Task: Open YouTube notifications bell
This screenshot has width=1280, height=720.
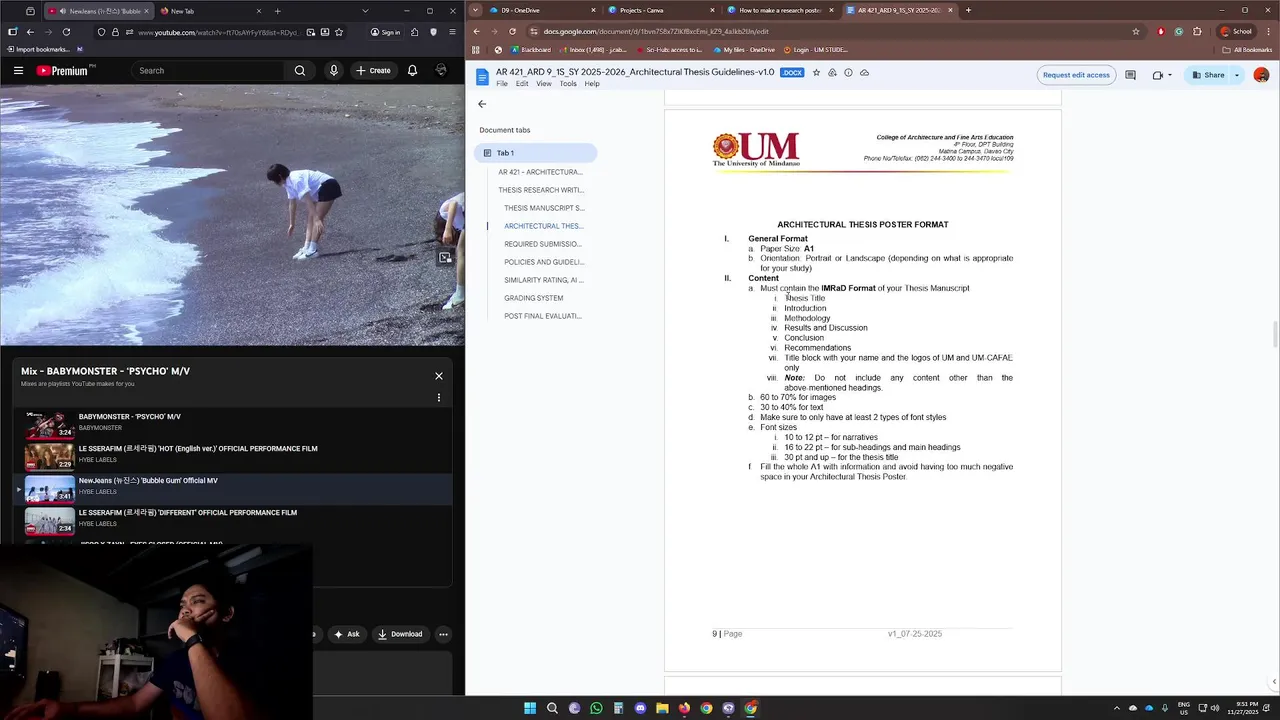Action: (412, 71)
